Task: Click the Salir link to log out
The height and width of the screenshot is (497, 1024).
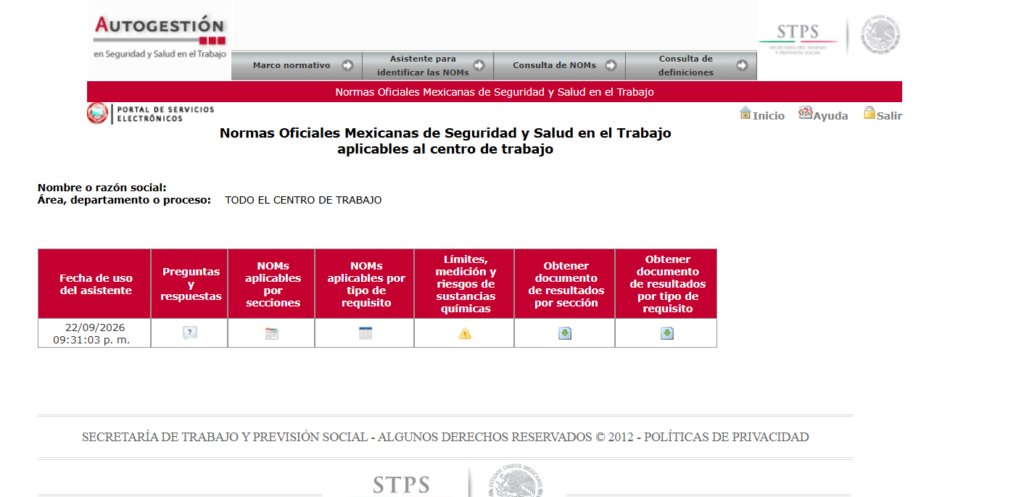Action: (x=889, y=116)
